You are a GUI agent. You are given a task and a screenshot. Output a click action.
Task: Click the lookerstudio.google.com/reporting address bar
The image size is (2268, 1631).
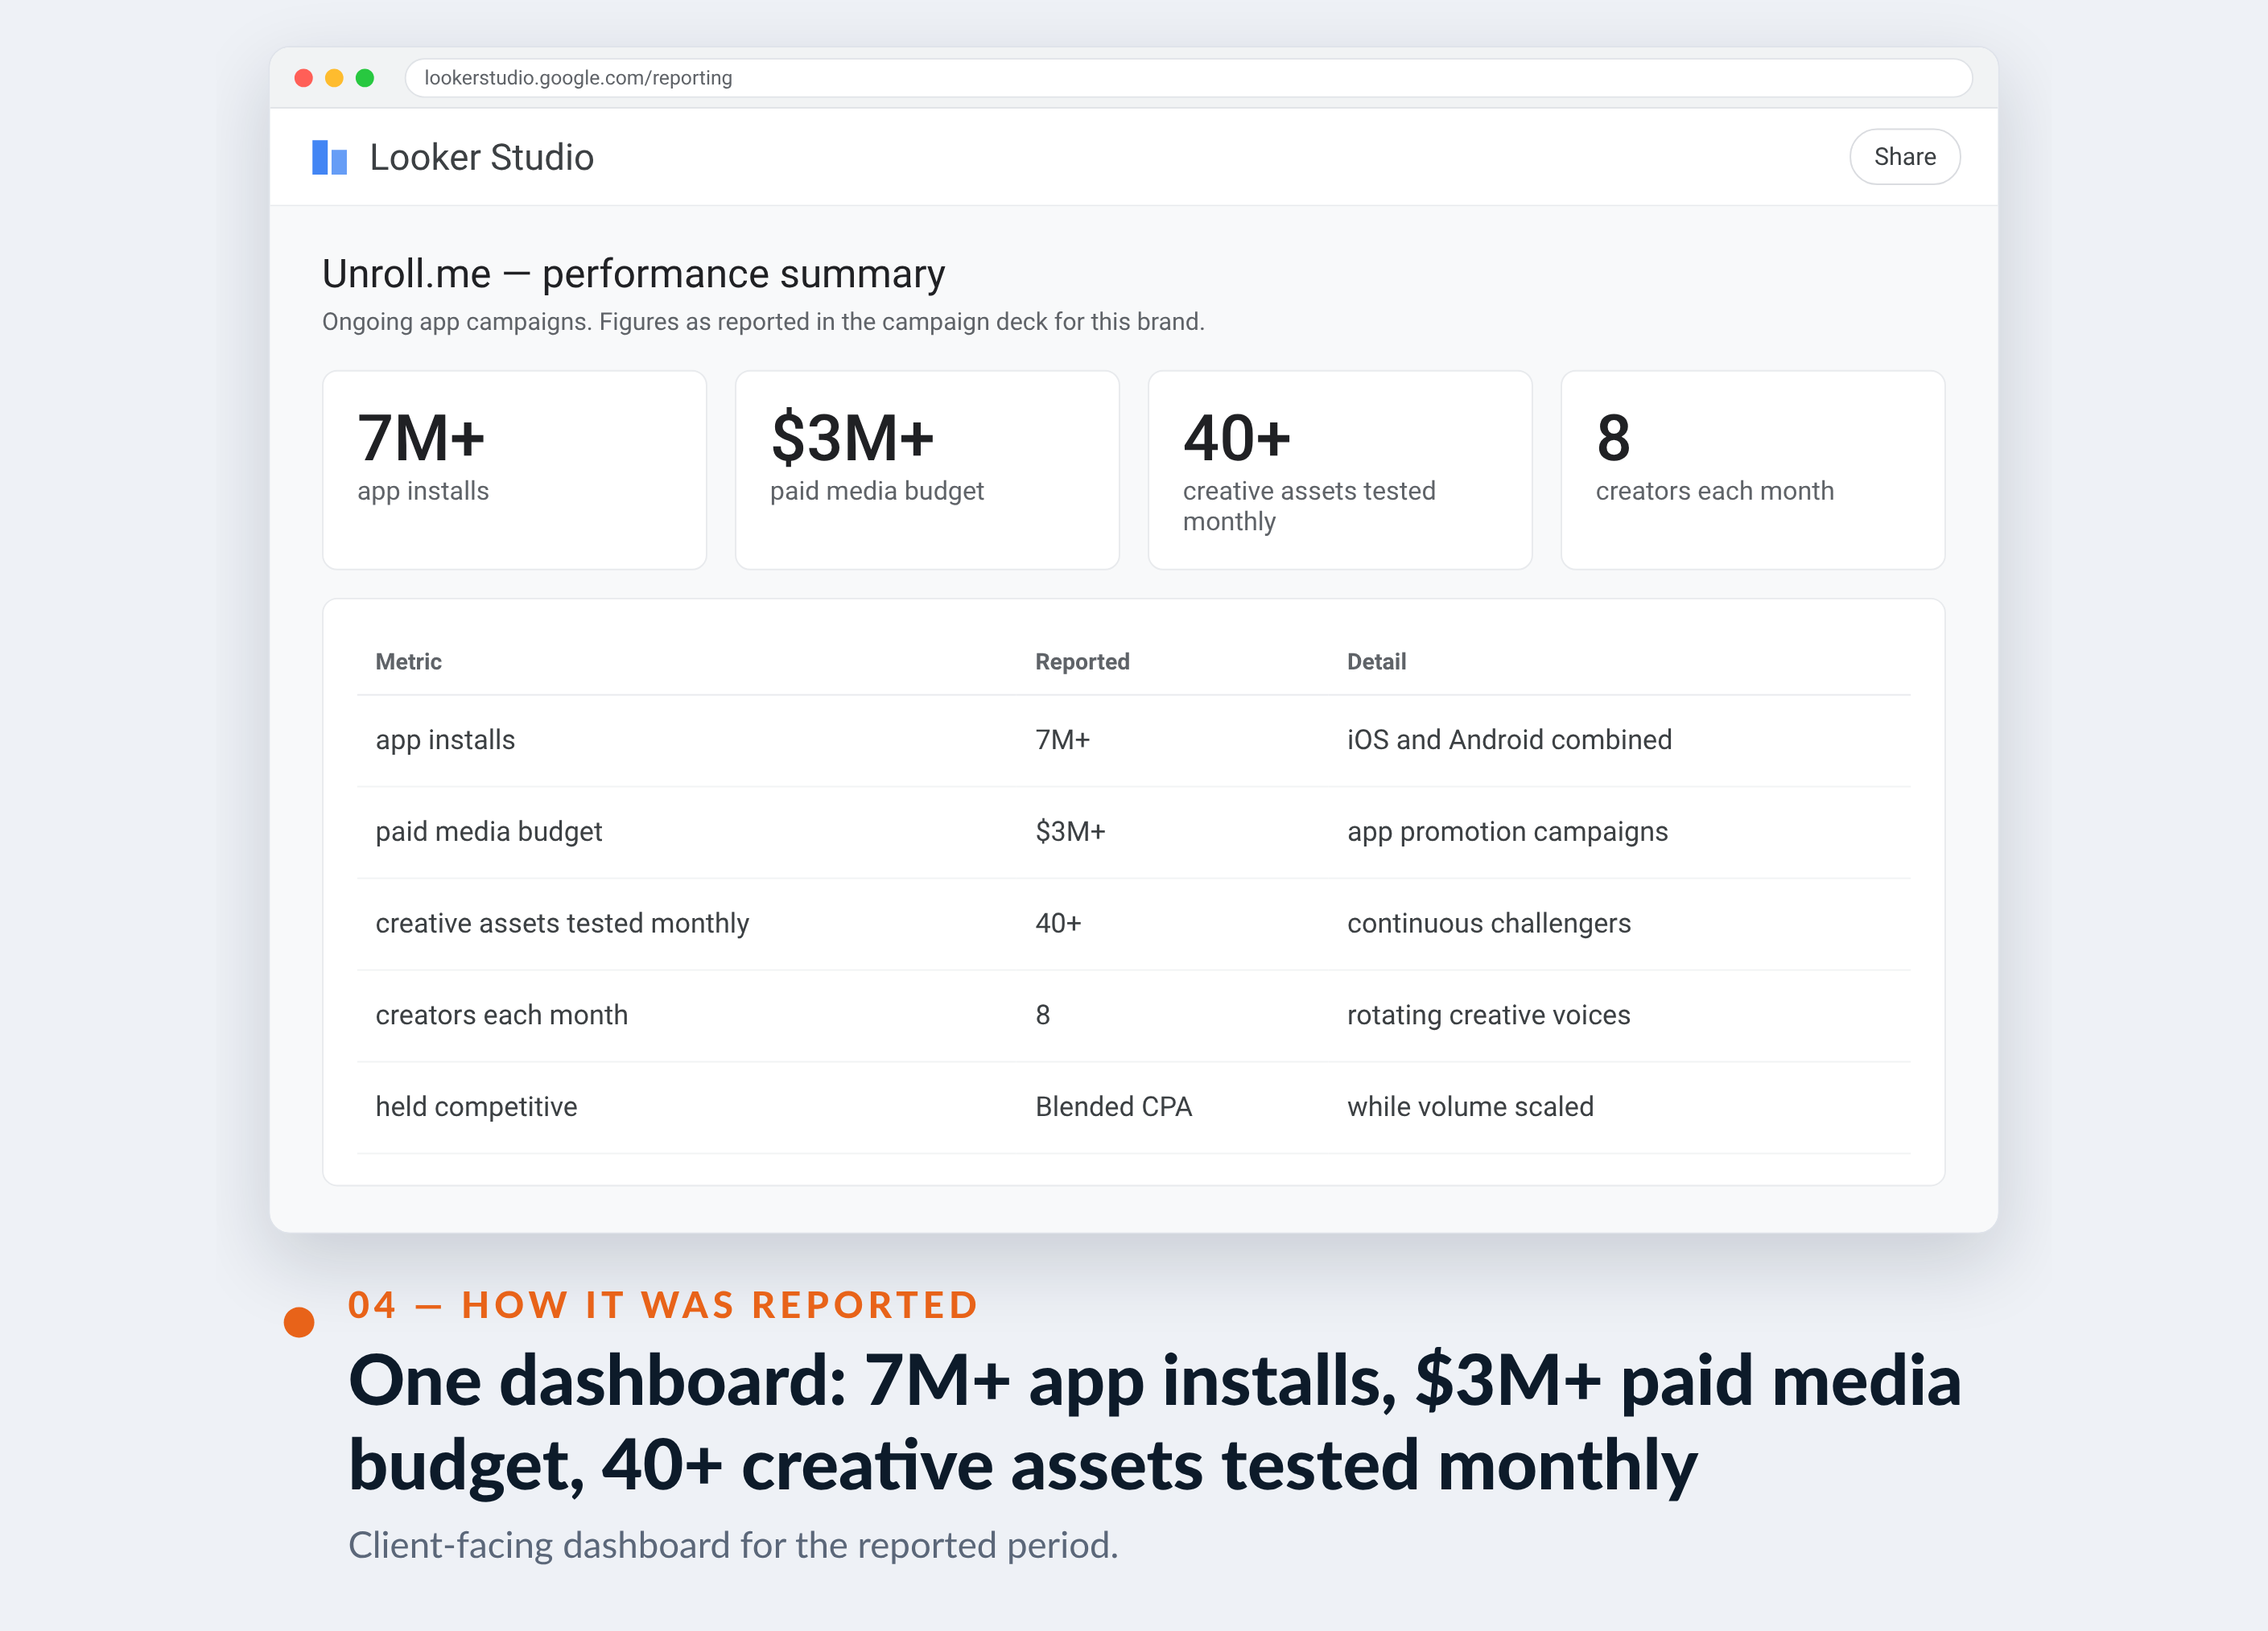pyautogui.click(x=1188, y=78)
